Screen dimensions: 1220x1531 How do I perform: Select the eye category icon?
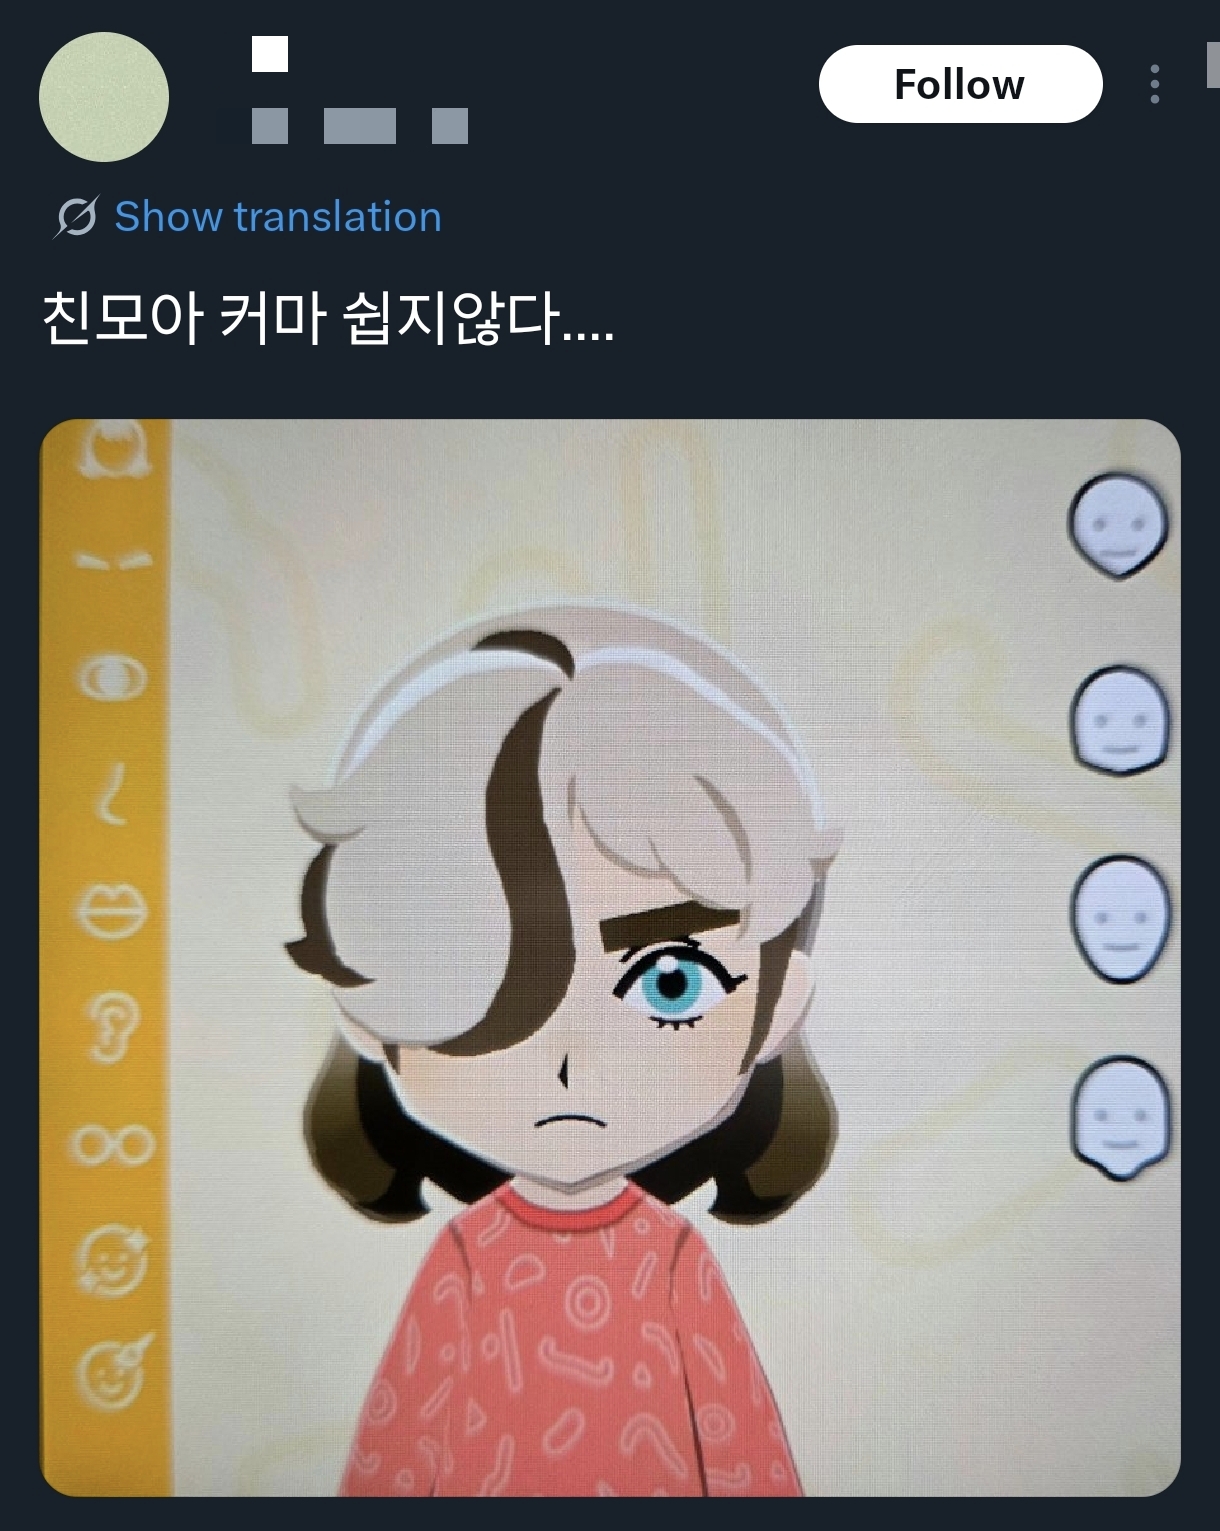click(x=112, y=679)
